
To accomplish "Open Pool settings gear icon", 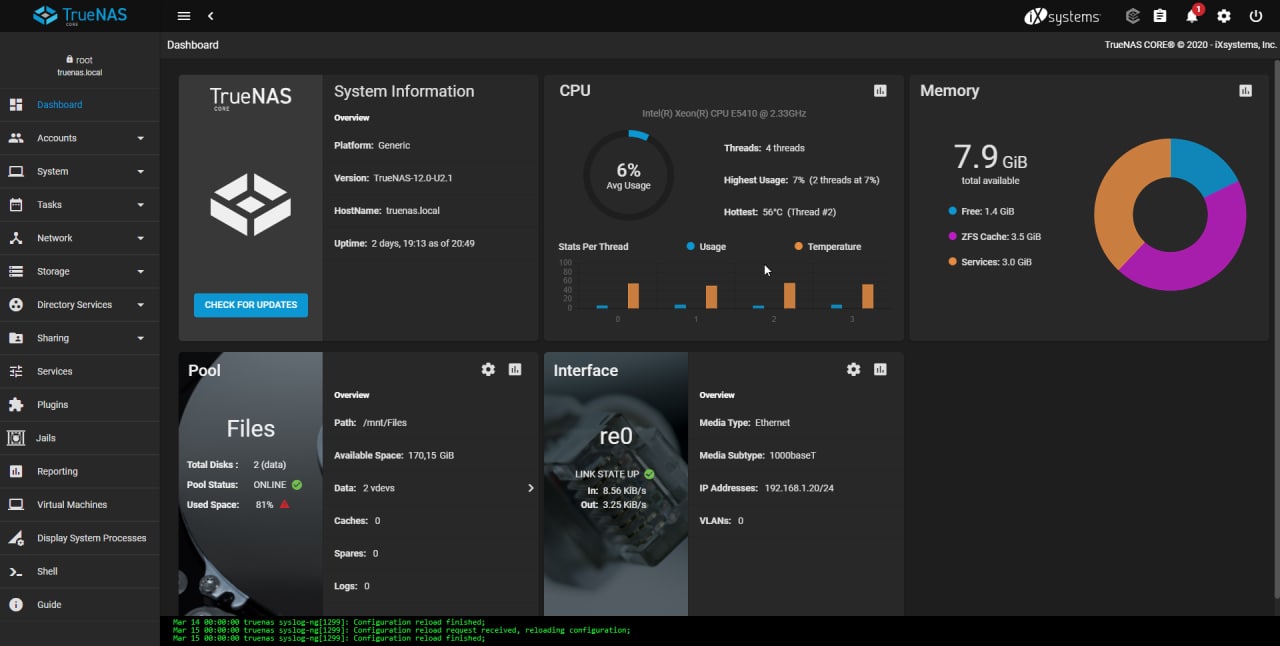I will pos(488,369).
